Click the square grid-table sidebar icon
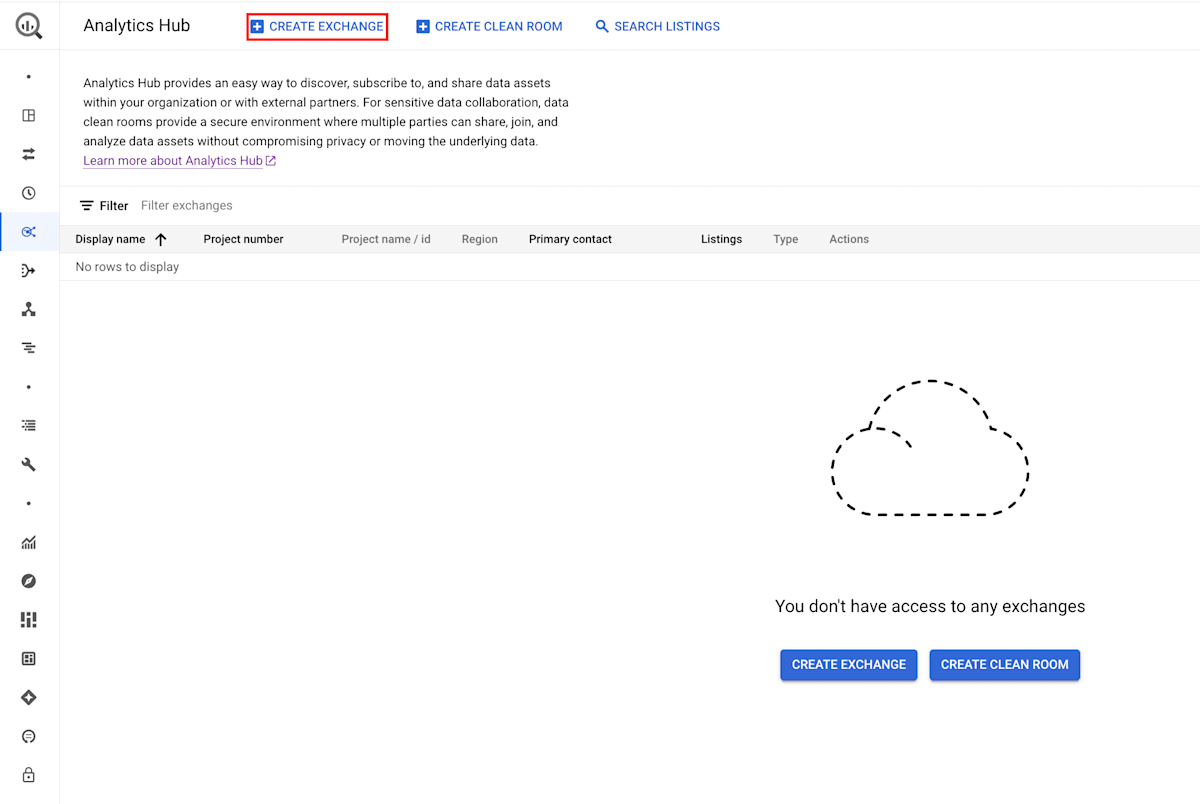The image size is (1200, 804). 29,659
